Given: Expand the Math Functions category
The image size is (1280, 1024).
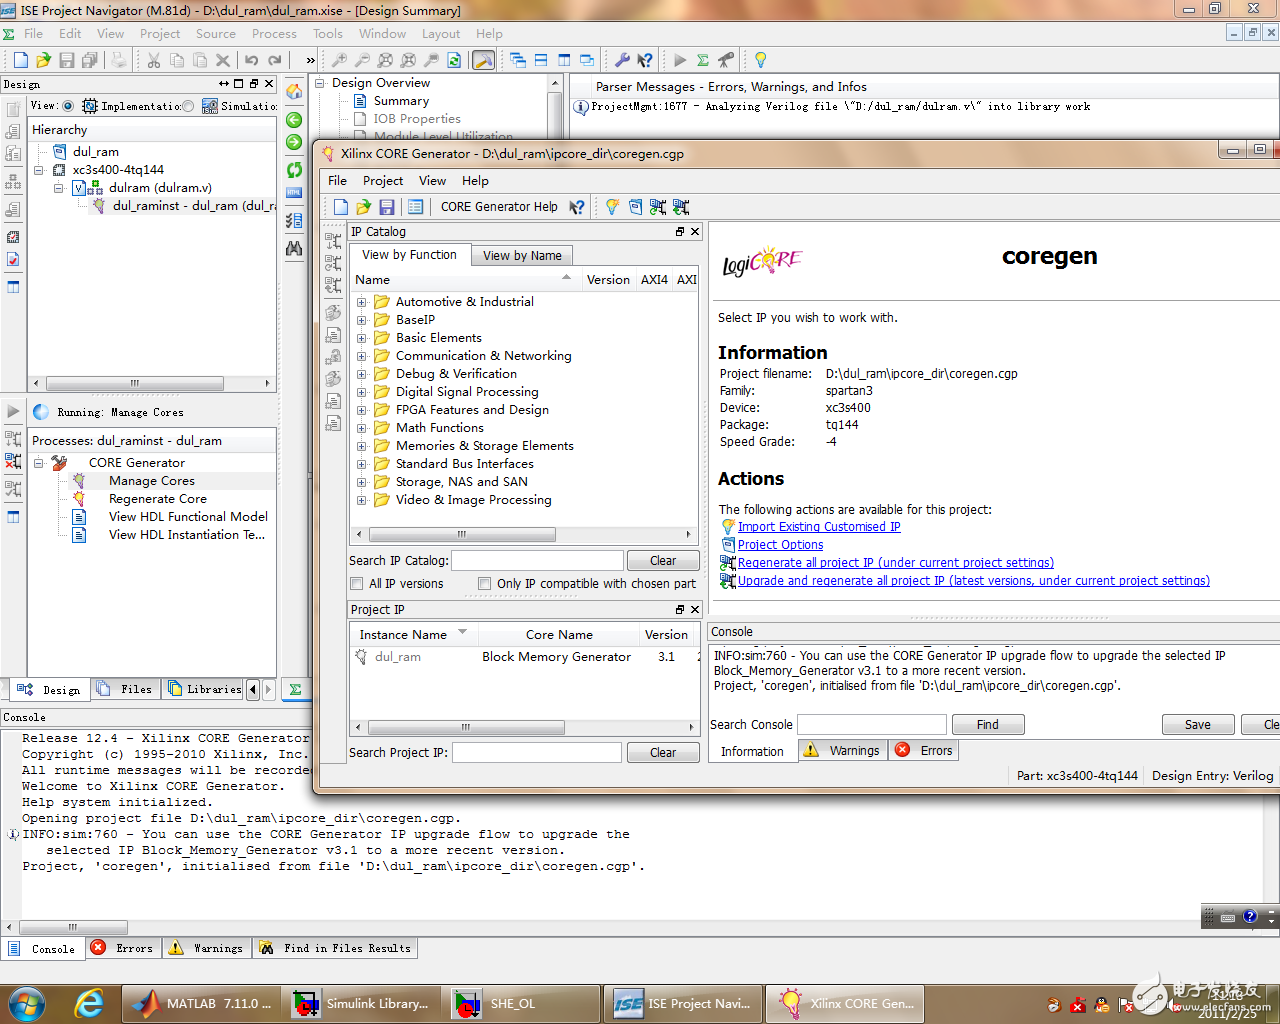Looking at the screenshot, I should click(x=362, y=428).
